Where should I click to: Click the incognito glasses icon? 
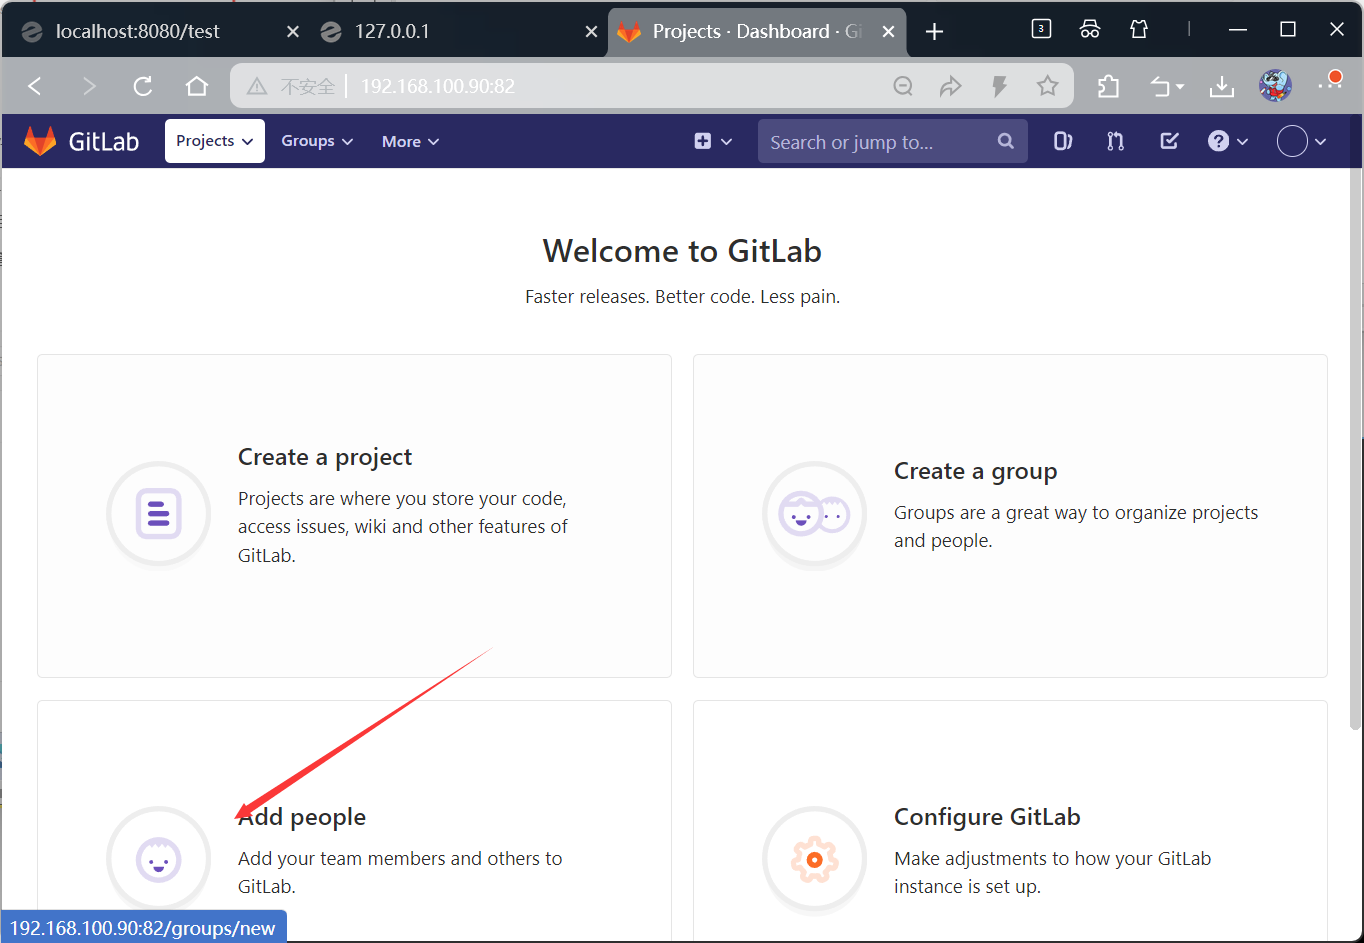point(1090,30)
